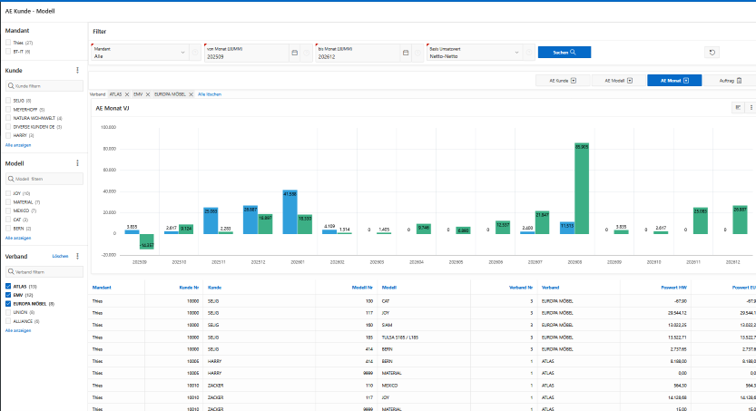
Task: Check the ALLIANCE Verband checkbox
Action: pos(8,321)
